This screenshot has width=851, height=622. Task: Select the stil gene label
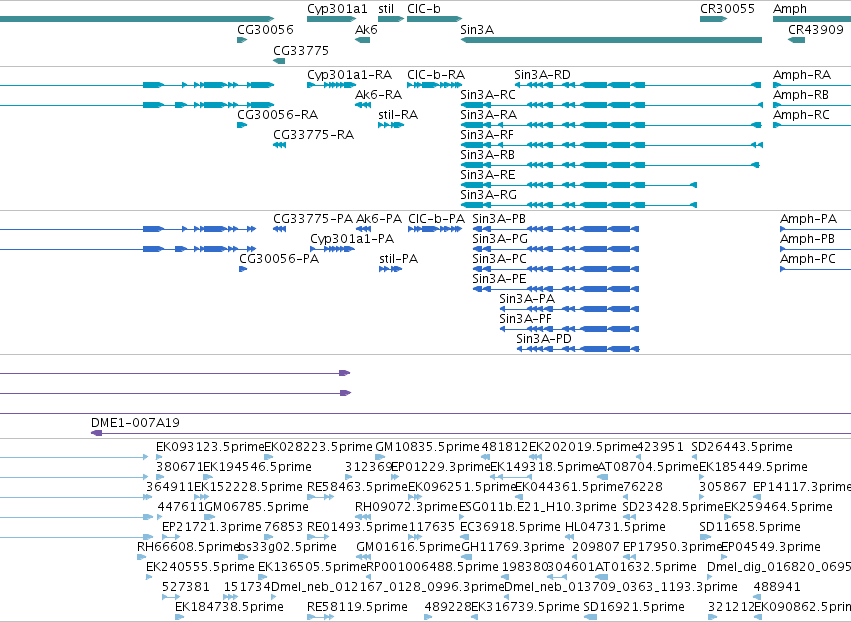click(386, 9)
